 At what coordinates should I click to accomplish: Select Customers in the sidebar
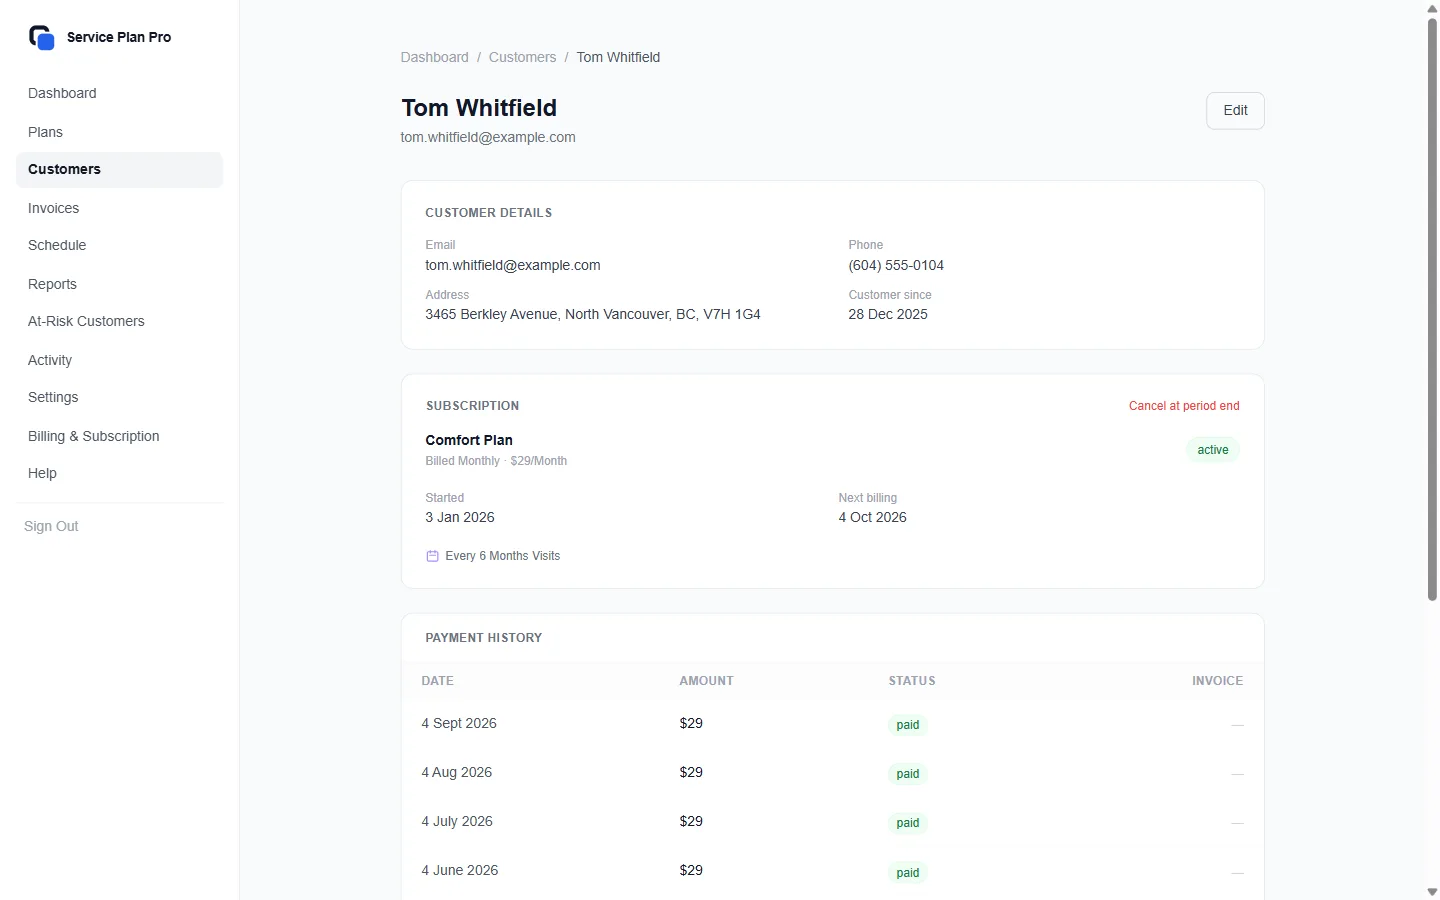click(x=119, y=169)
